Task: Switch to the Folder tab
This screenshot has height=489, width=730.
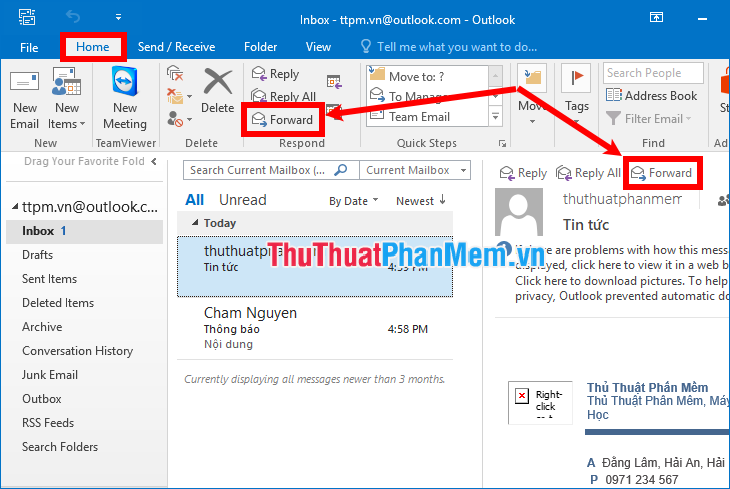Action: point(260,47)
